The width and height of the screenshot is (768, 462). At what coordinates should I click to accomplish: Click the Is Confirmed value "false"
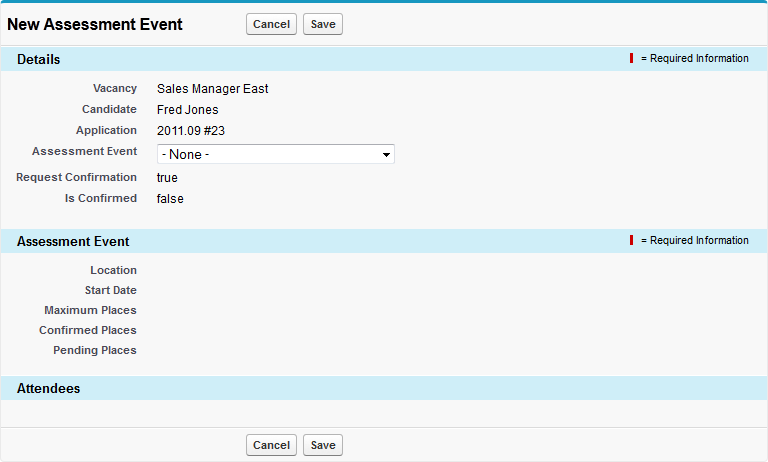170,199
